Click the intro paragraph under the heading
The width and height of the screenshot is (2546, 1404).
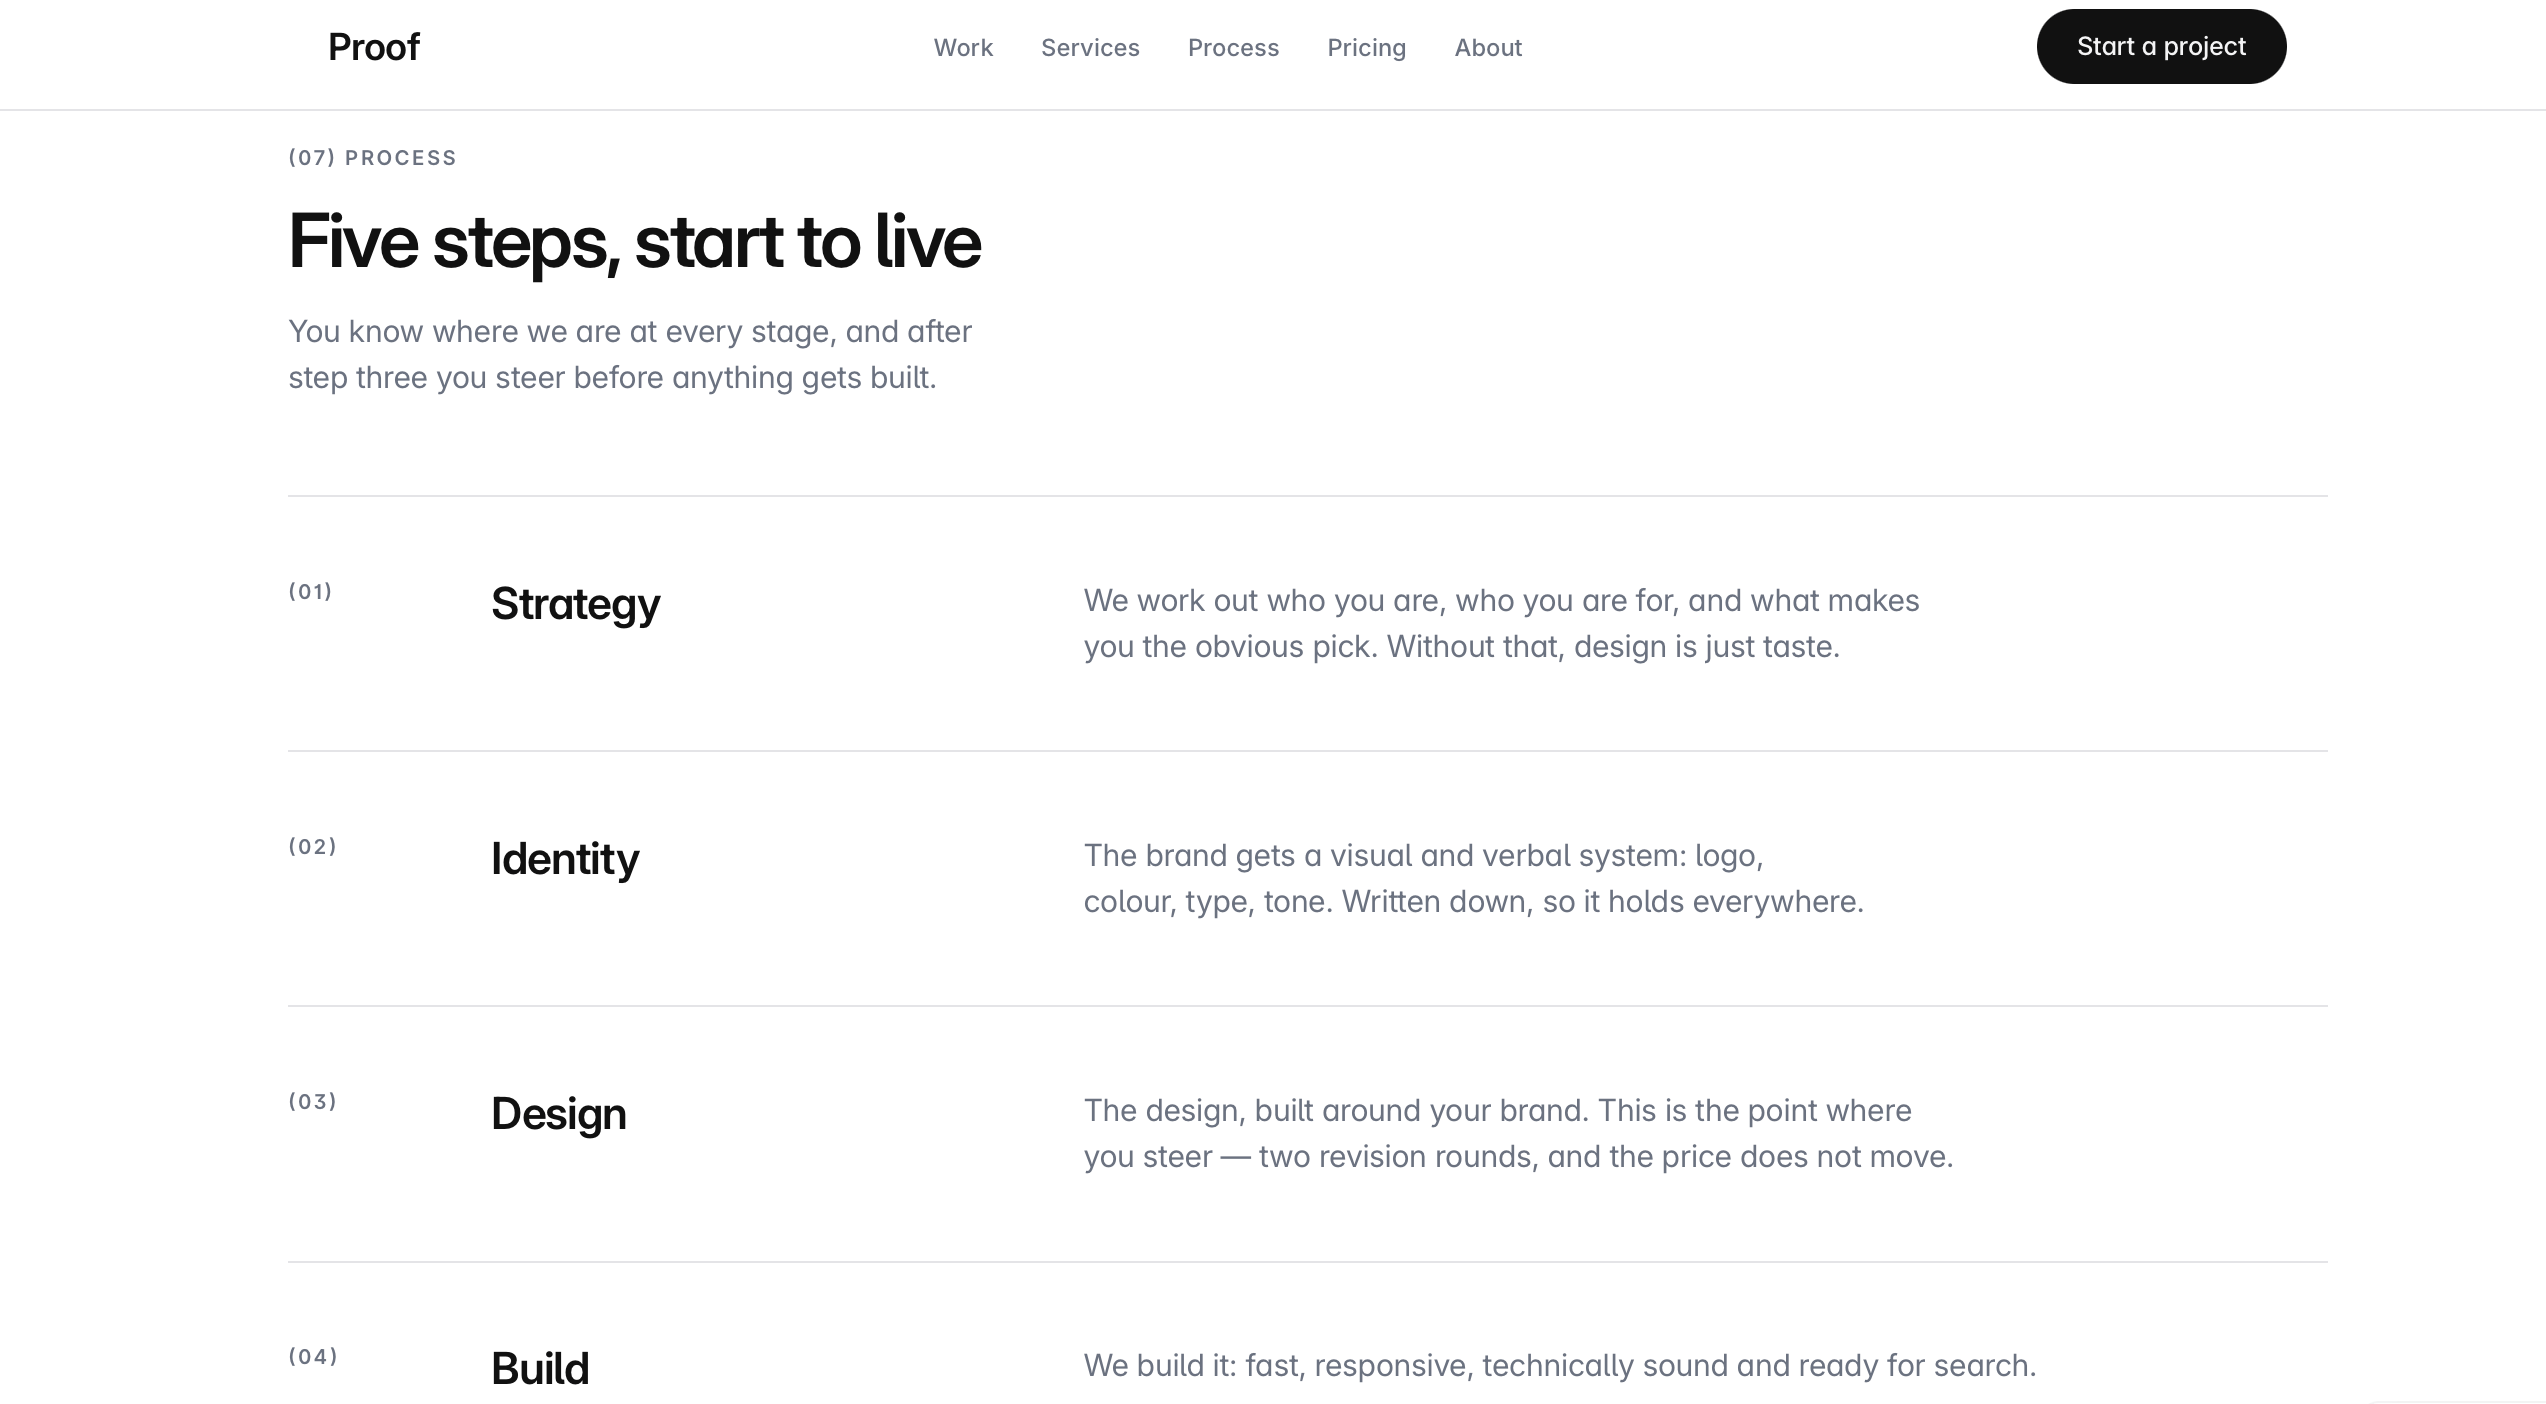(630, 354)
